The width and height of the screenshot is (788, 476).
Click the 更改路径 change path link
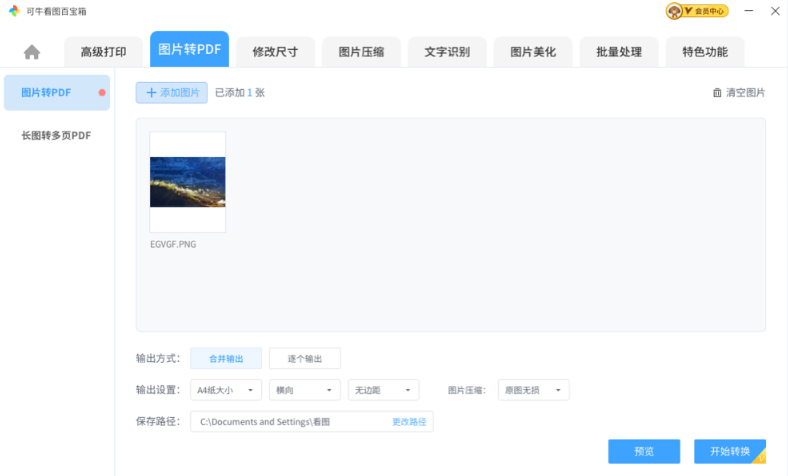click(x=409, y=422)
